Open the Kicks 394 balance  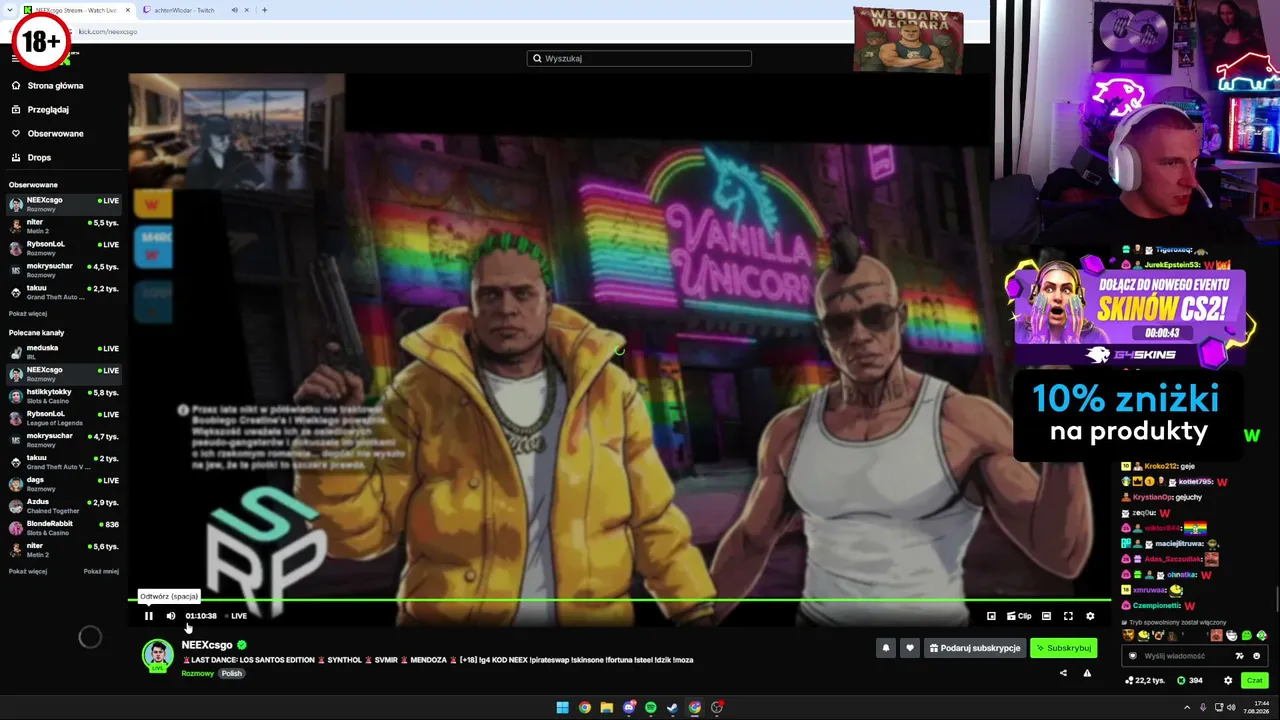[1189, 681]
